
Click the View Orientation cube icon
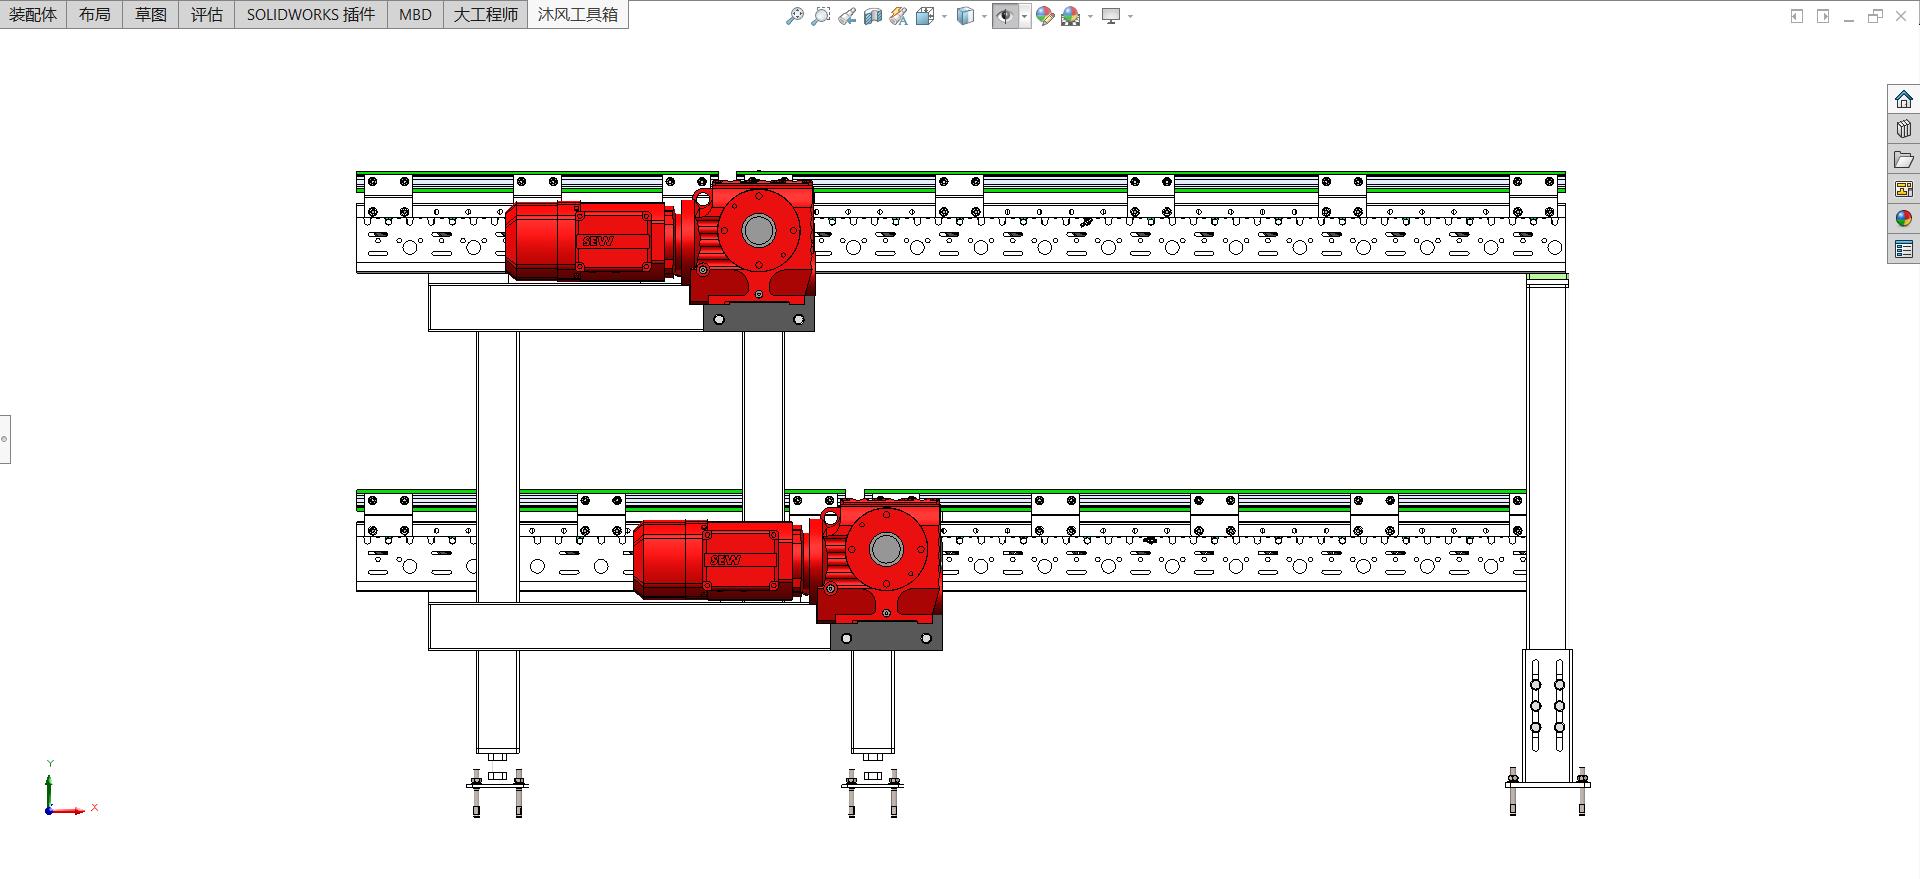(925, 16)
